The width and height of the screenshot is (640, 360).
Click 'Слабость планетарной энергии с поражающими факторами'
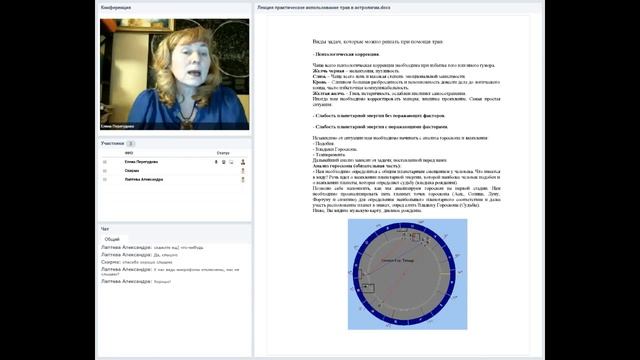[x=380, y=127]
